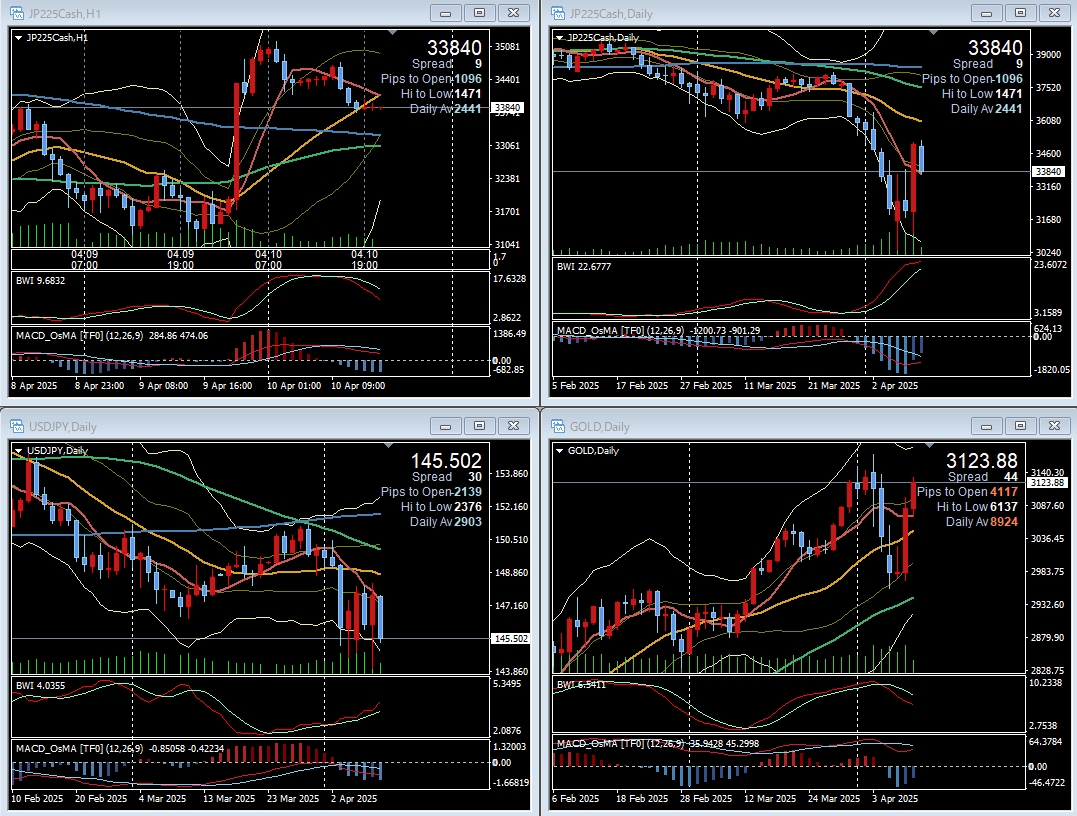Maximize the JP225Cash,Daily chart window

(x=1021, y=13)
